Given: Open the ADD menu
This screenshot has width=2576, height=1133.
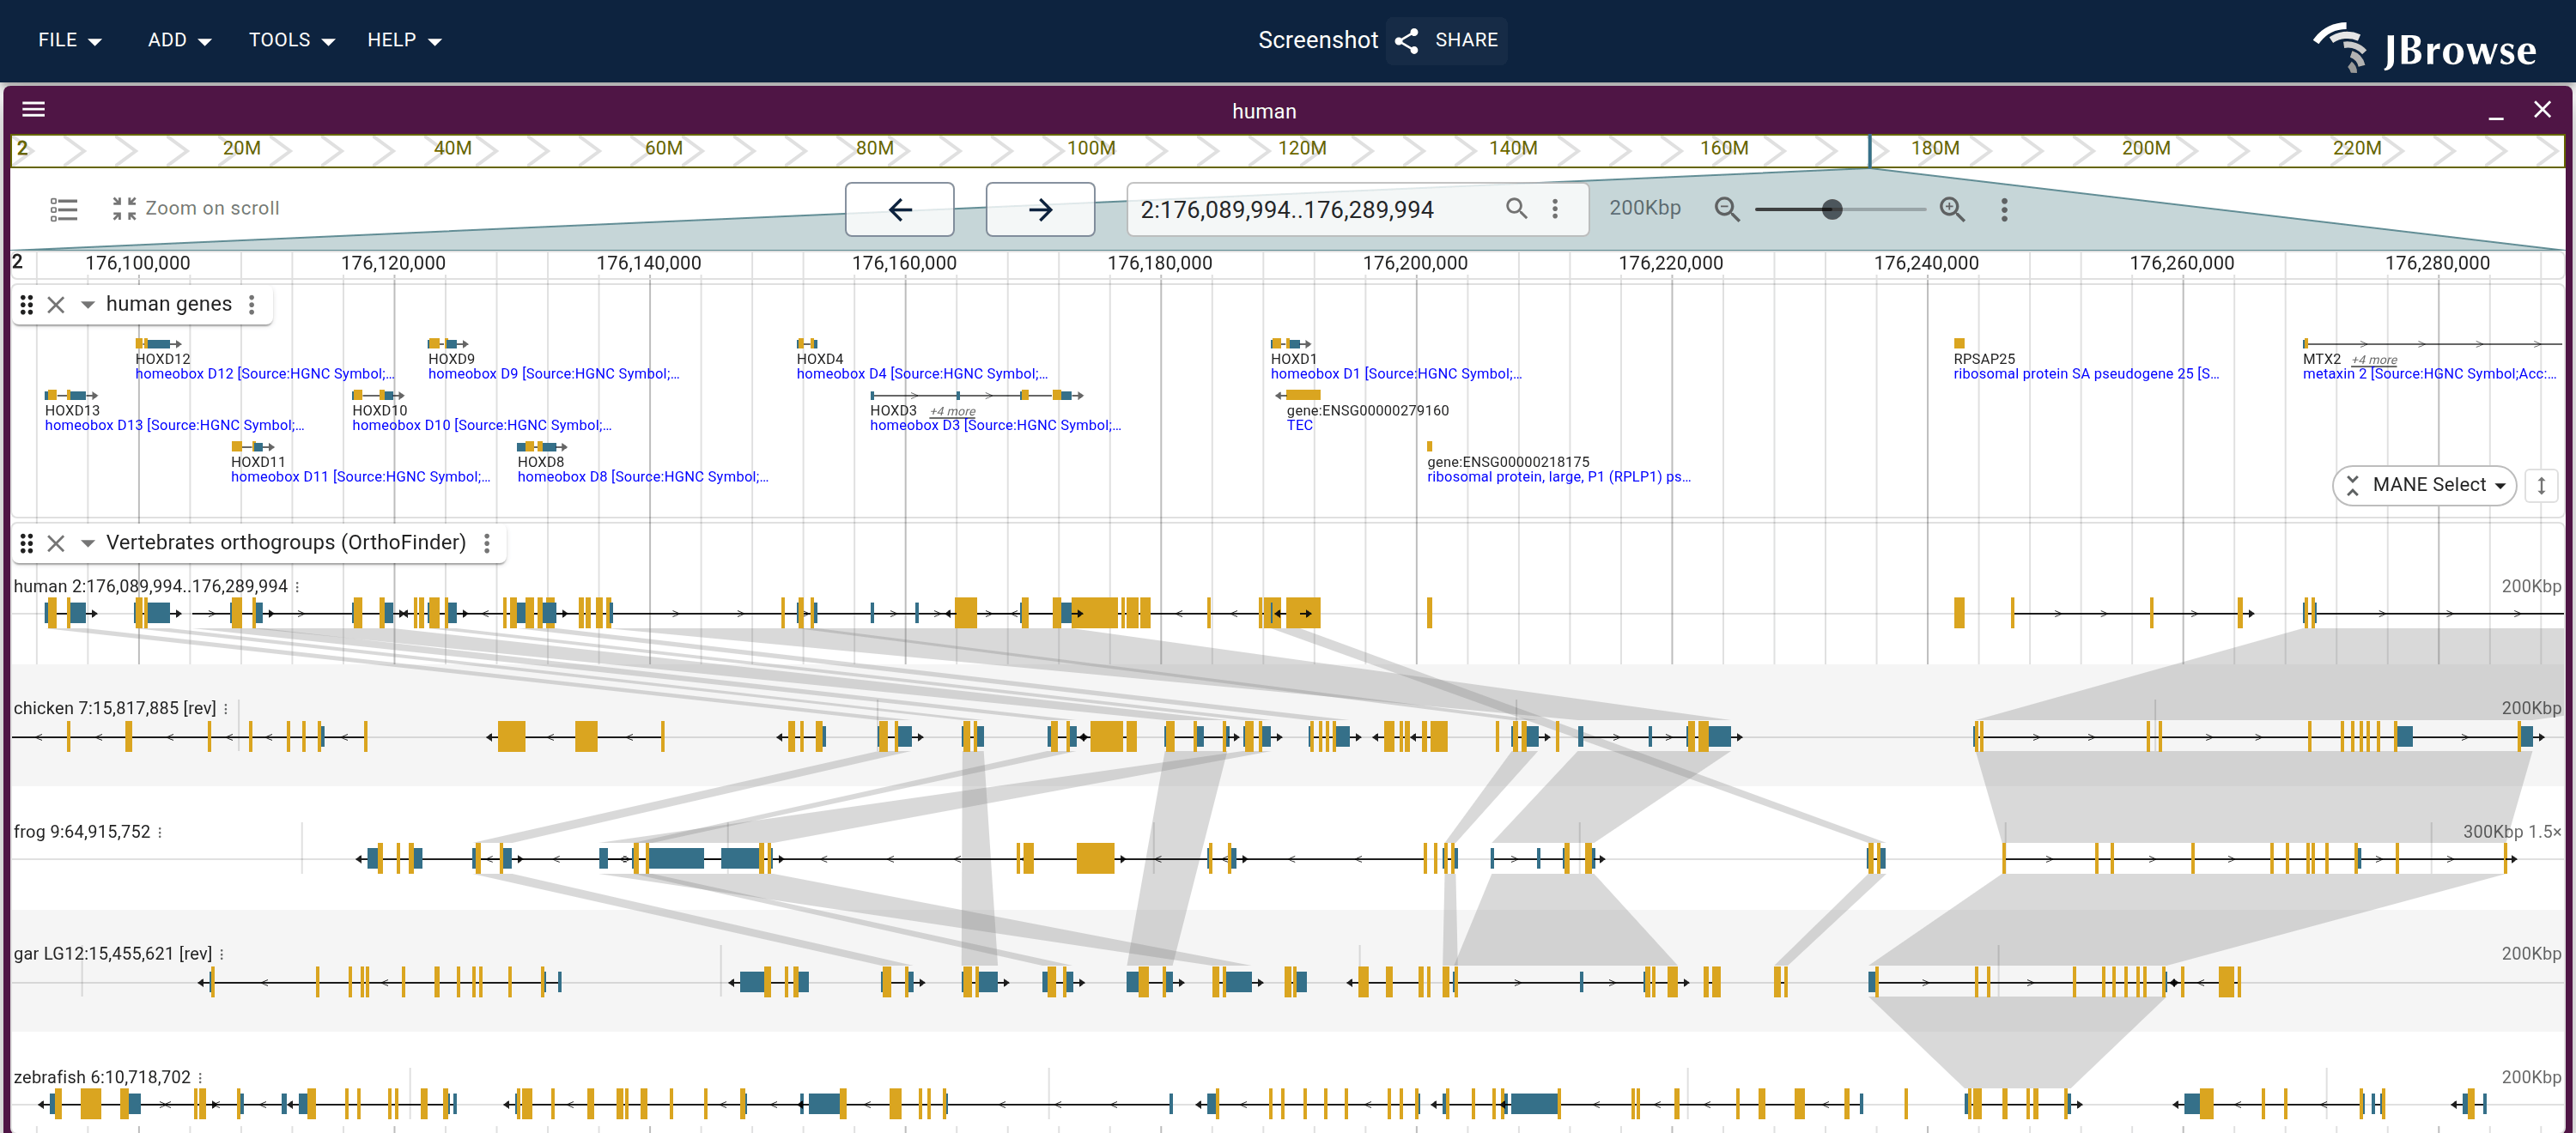Looking at the screenshot, I should tap(179, 40).
